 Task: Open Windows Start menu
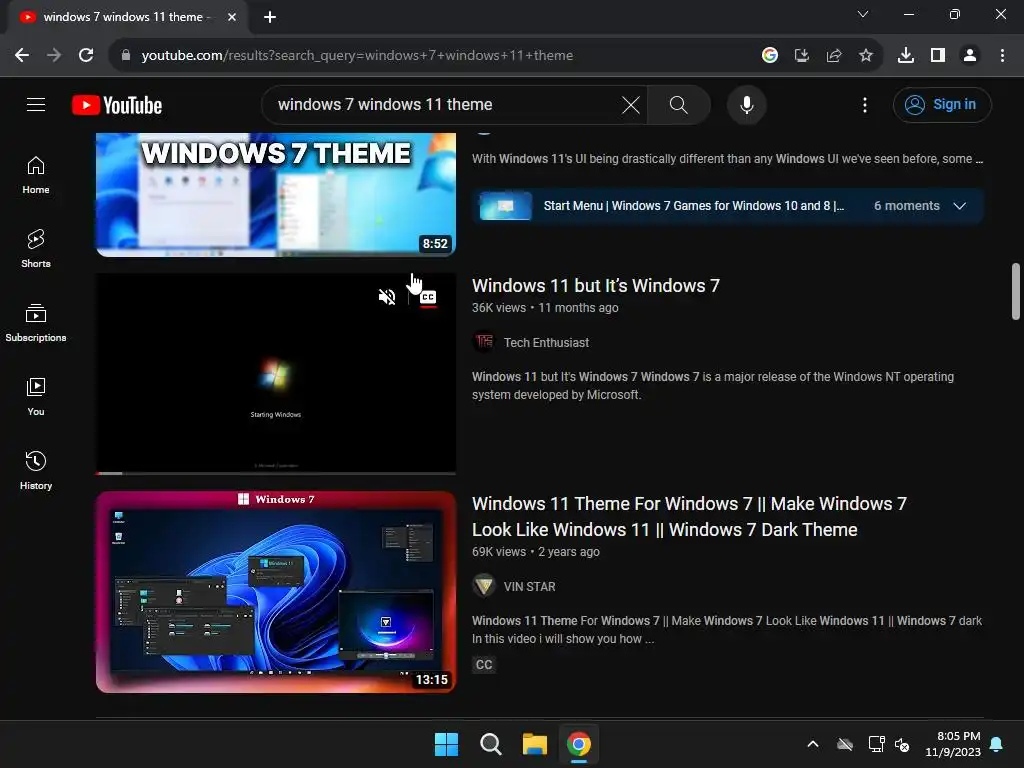[x=447, y=744]
